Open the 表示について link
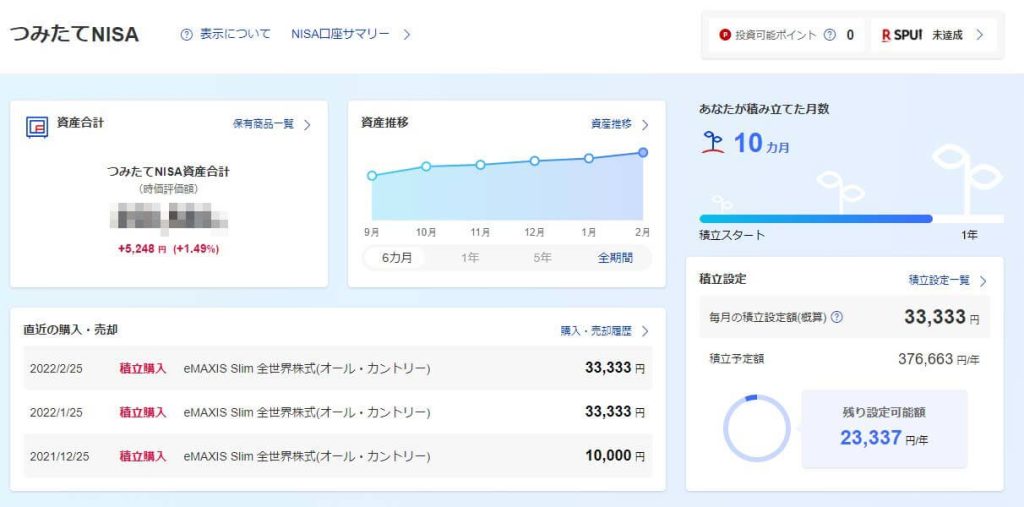 coord(234,34)
